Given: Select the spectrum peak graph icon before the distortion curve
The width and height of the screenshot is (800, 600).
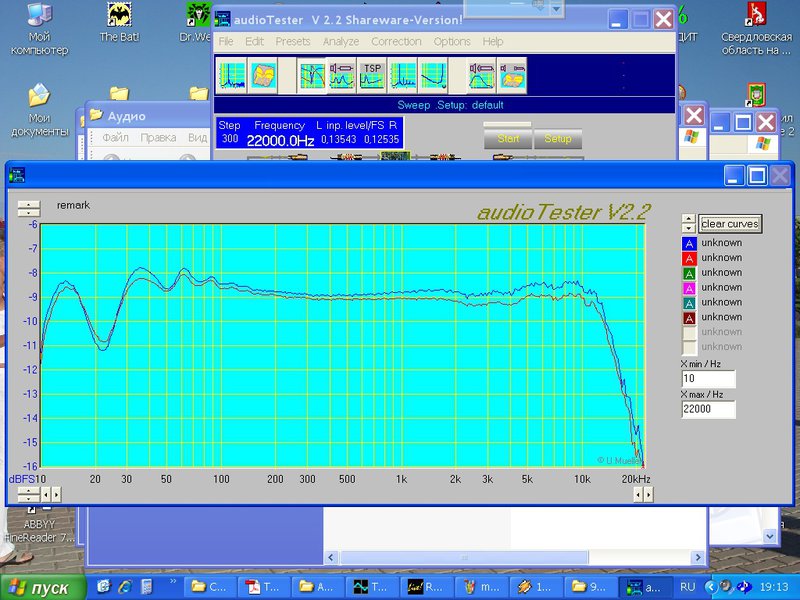Looking at the screenshot, I should [x=403, y=75].
